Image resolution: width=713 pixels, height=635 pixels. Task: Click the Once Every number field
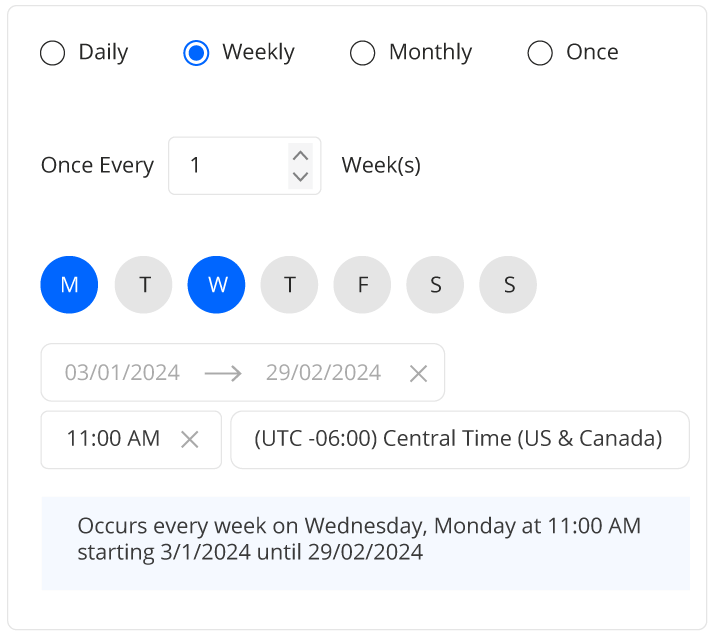tap(230, 165)
